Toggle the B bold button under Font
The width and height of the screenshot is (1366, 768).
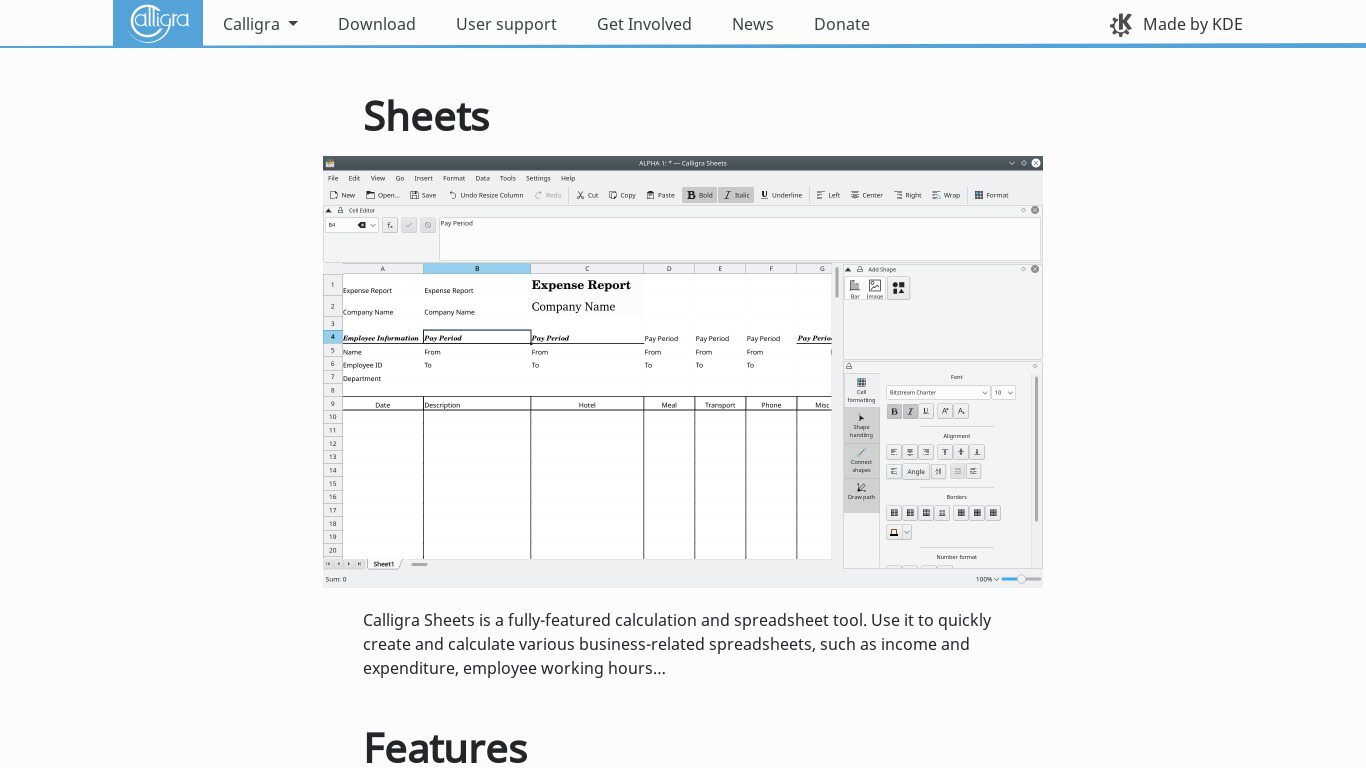(x=894, y=411)
